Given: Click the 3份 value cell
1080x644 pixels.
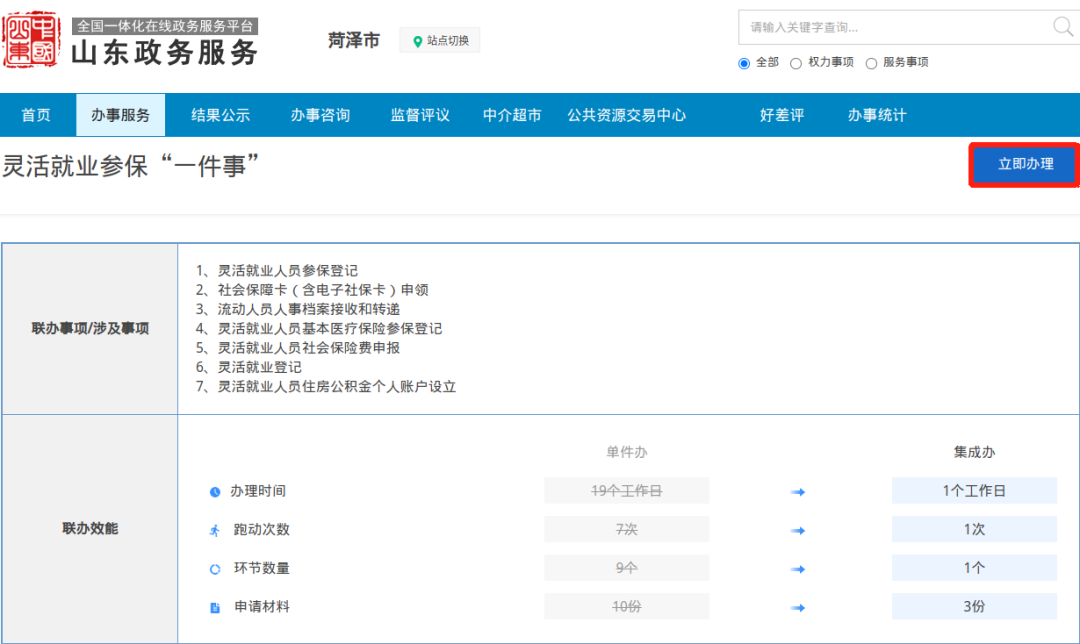Looking at the screenshot, I should (x=974, y=606).
